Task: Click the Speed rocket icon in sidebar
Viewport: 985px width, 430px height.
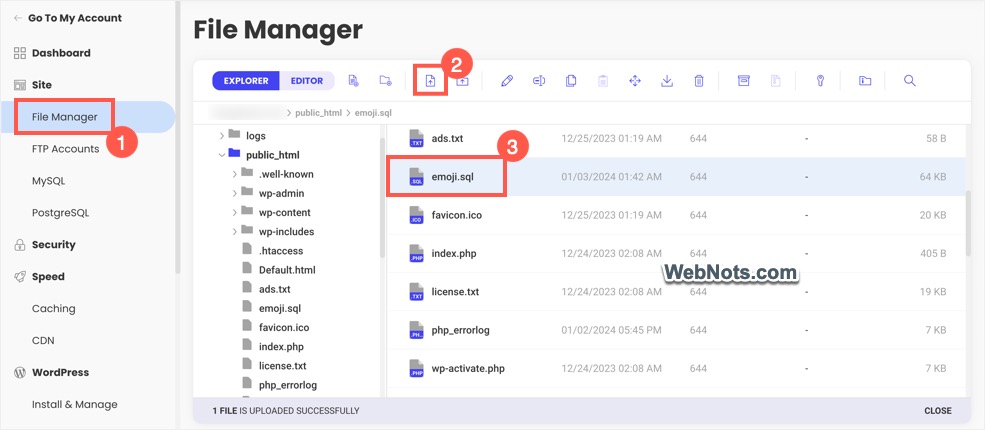Action: tap(20, 276)
